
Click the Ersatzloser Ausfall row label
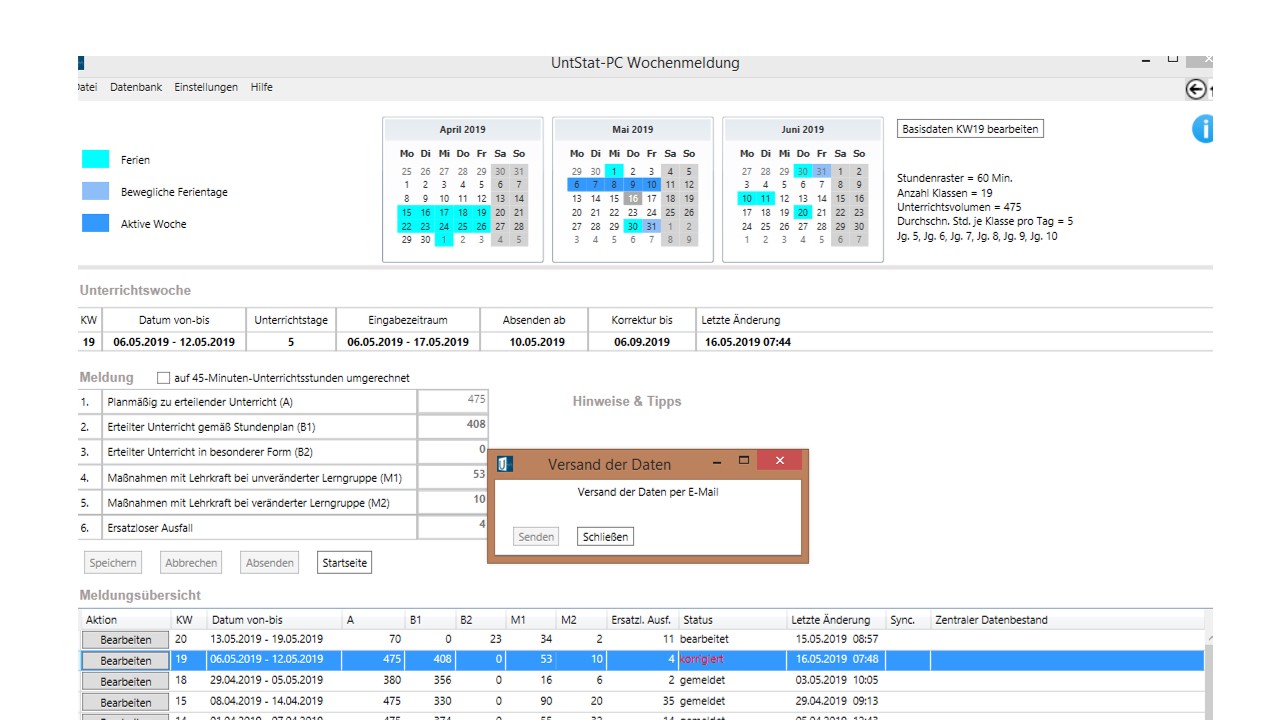pyautogui.click(x=150, y=528)
